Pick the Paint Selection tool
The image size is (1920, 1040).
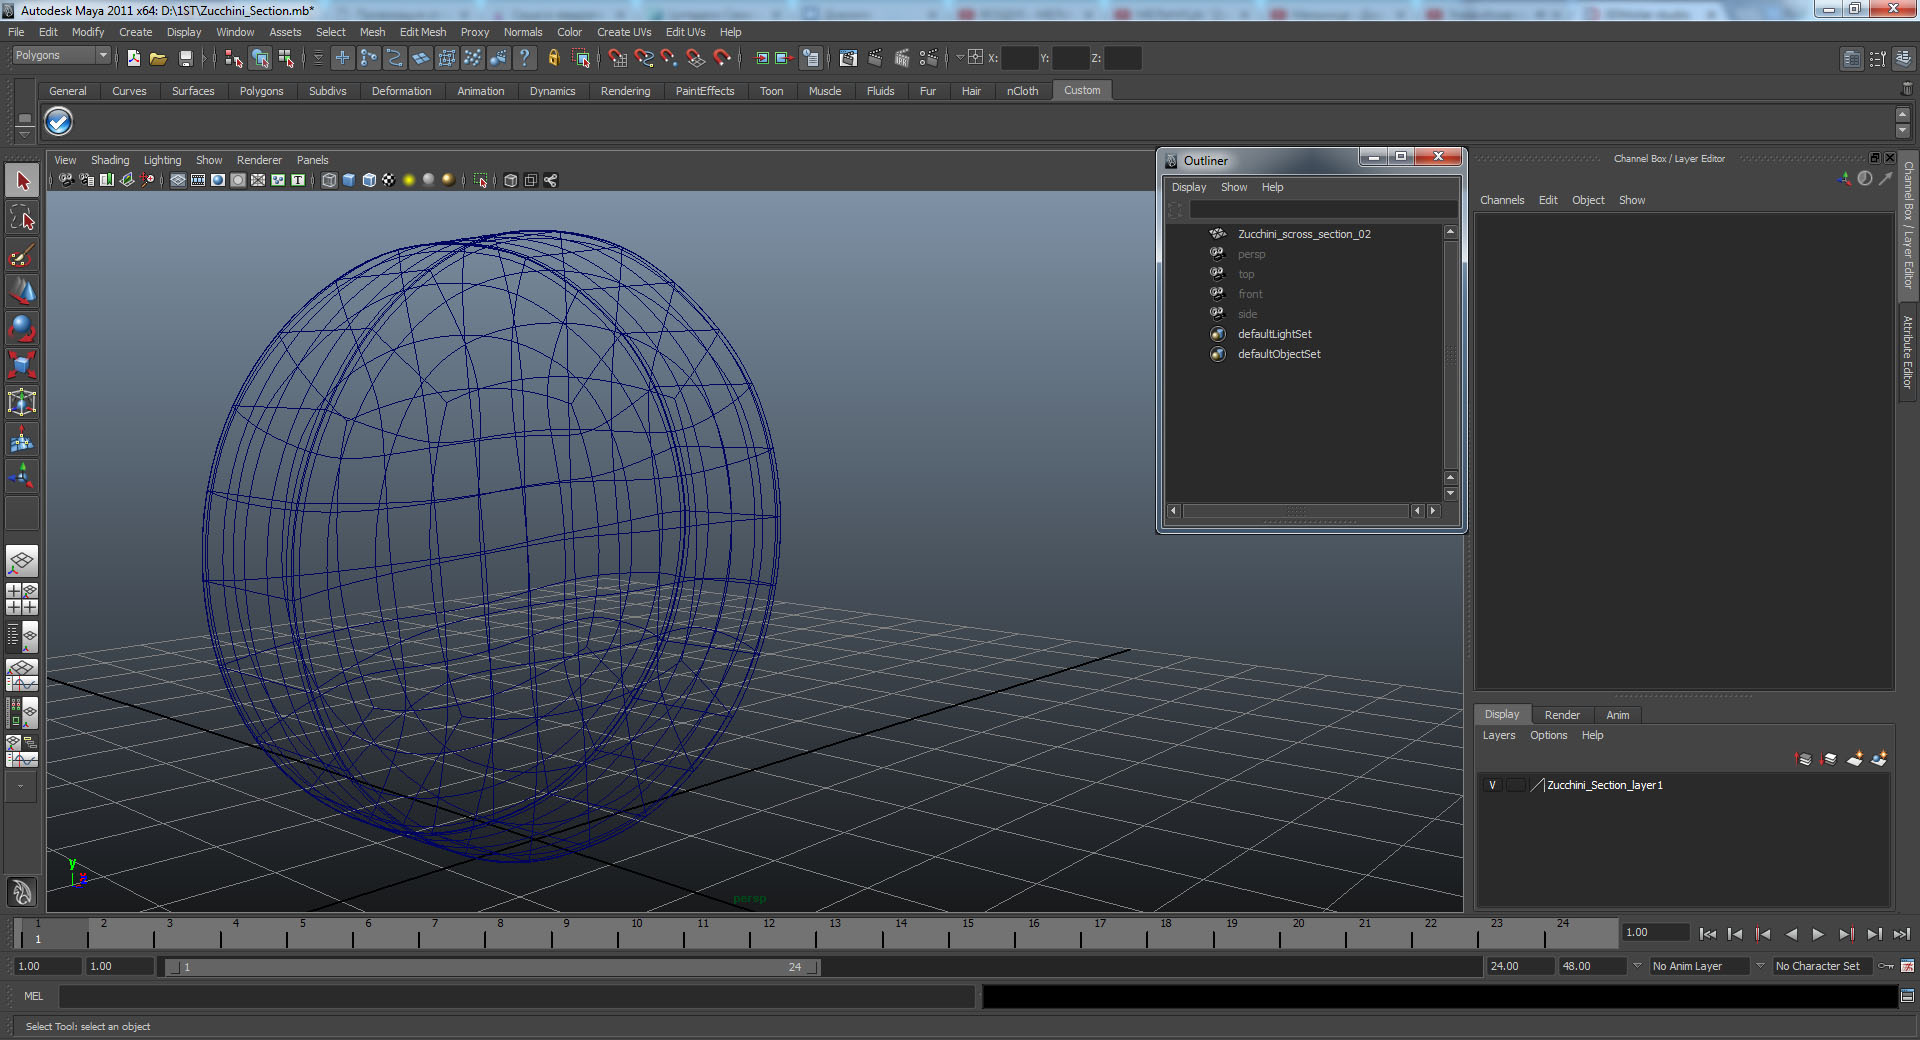[x=22, y=255]
